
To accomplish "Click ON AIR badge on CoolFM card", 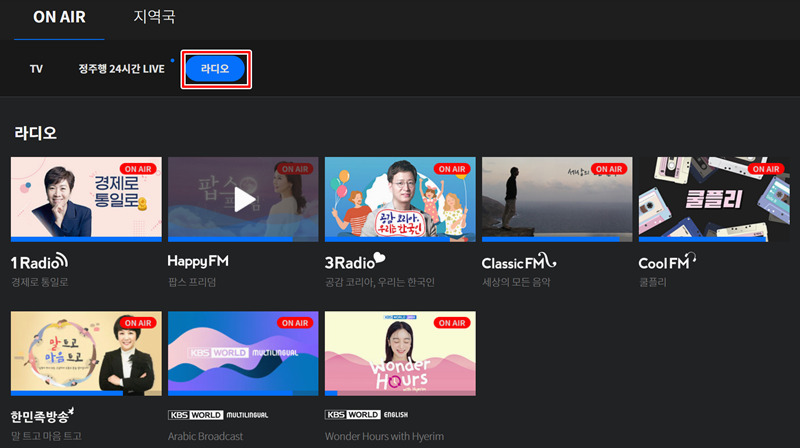I will (x=766, y=169).
